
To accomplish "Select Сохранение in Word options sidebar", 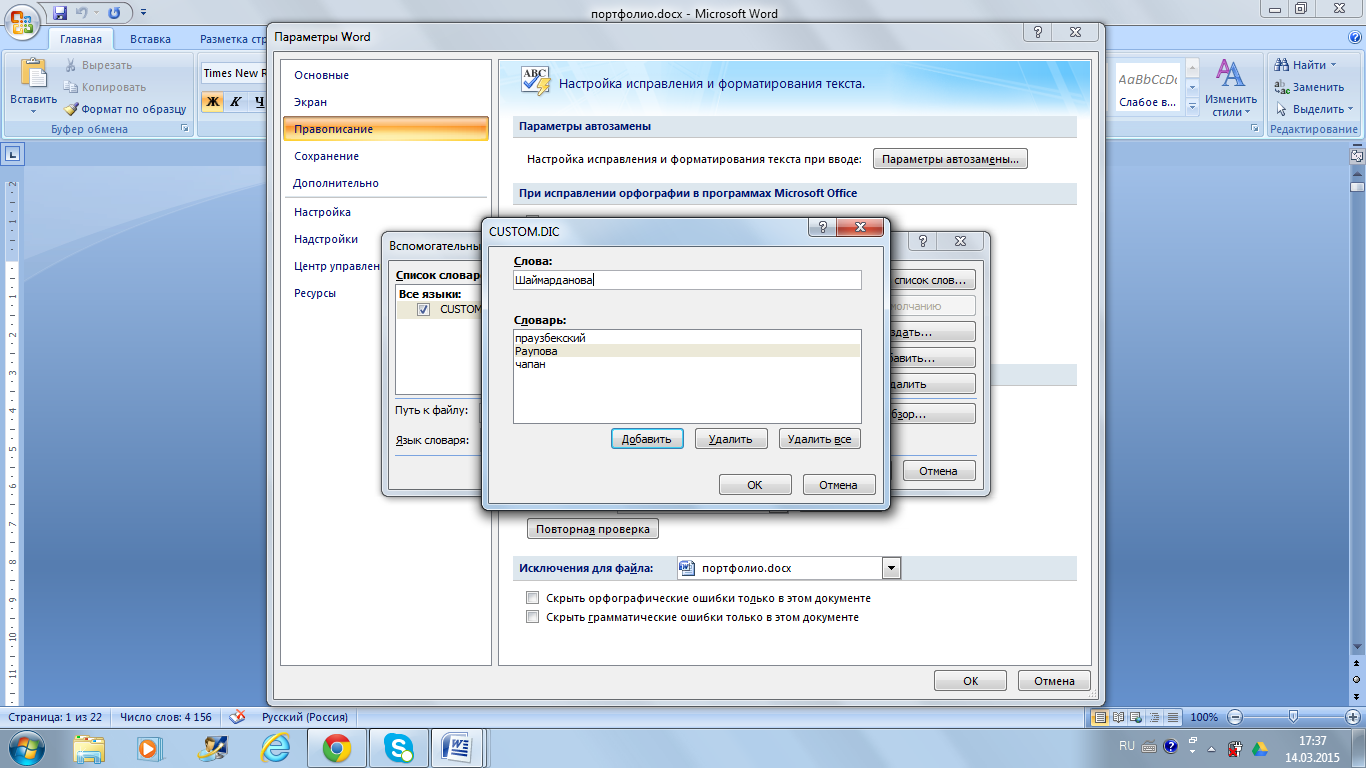I will point(385,156).
